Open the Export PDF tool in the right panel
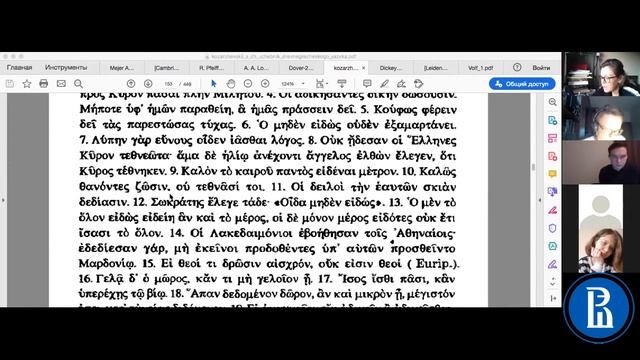This screenshot has width=640, height=360. click(x=552, y=120)
